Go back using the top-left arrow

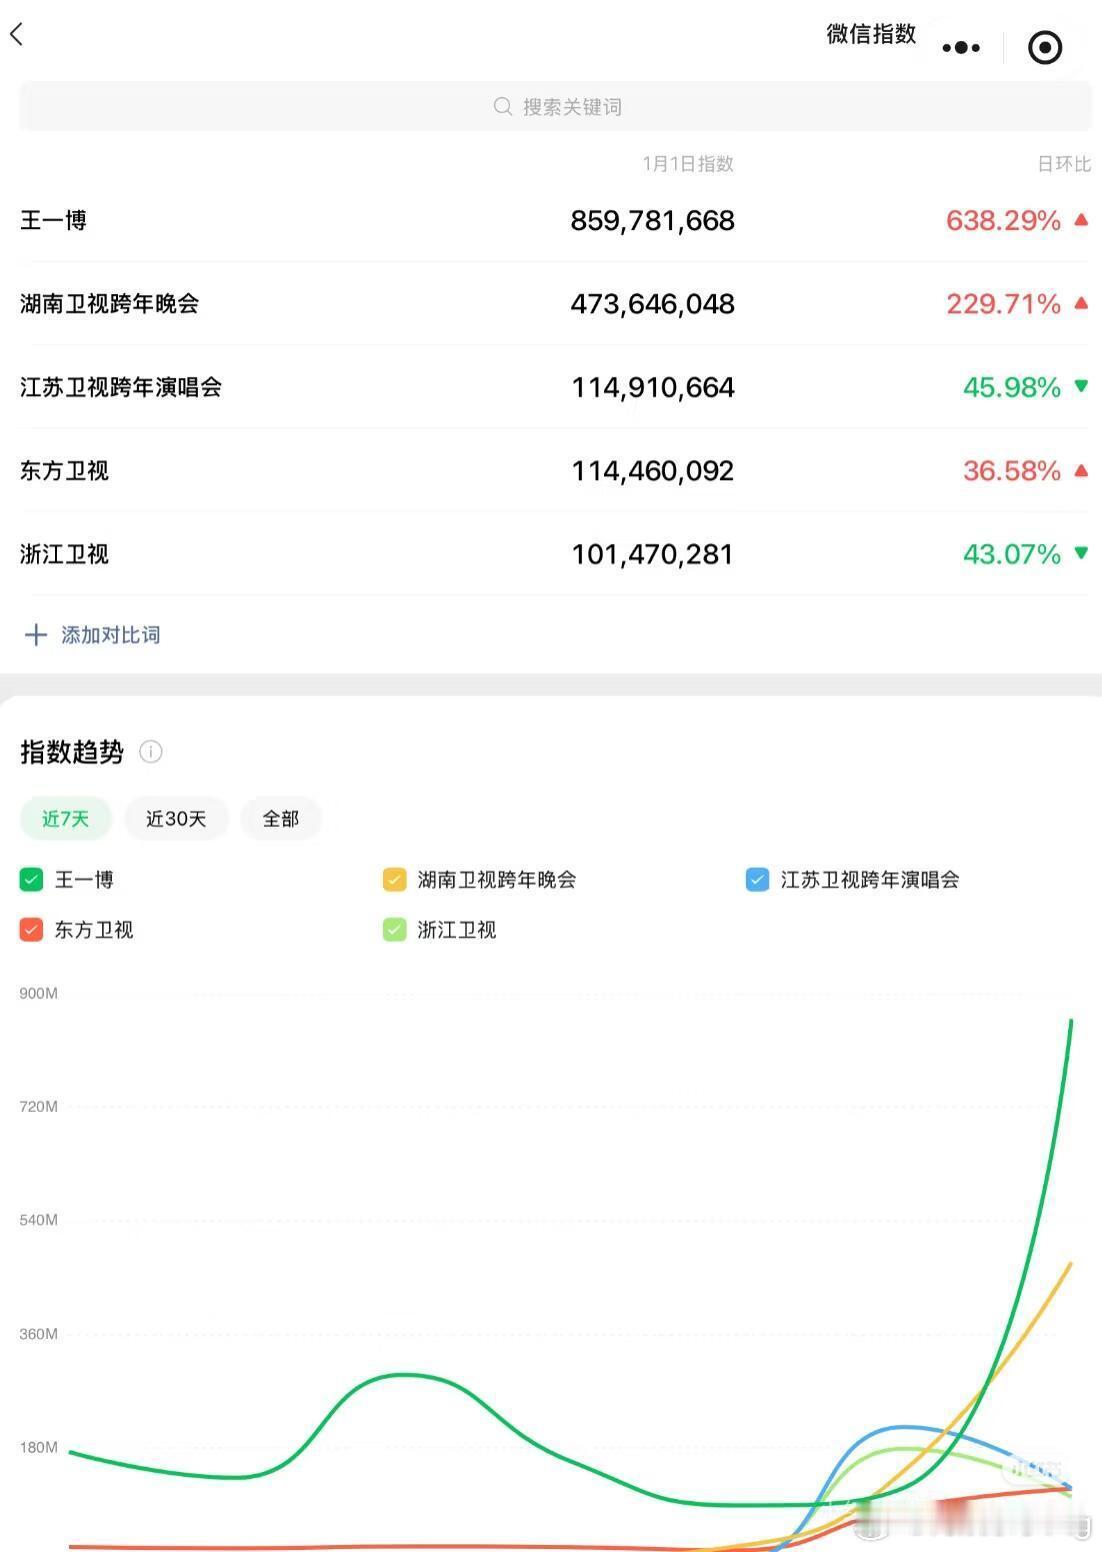click(x=16, y=34)
